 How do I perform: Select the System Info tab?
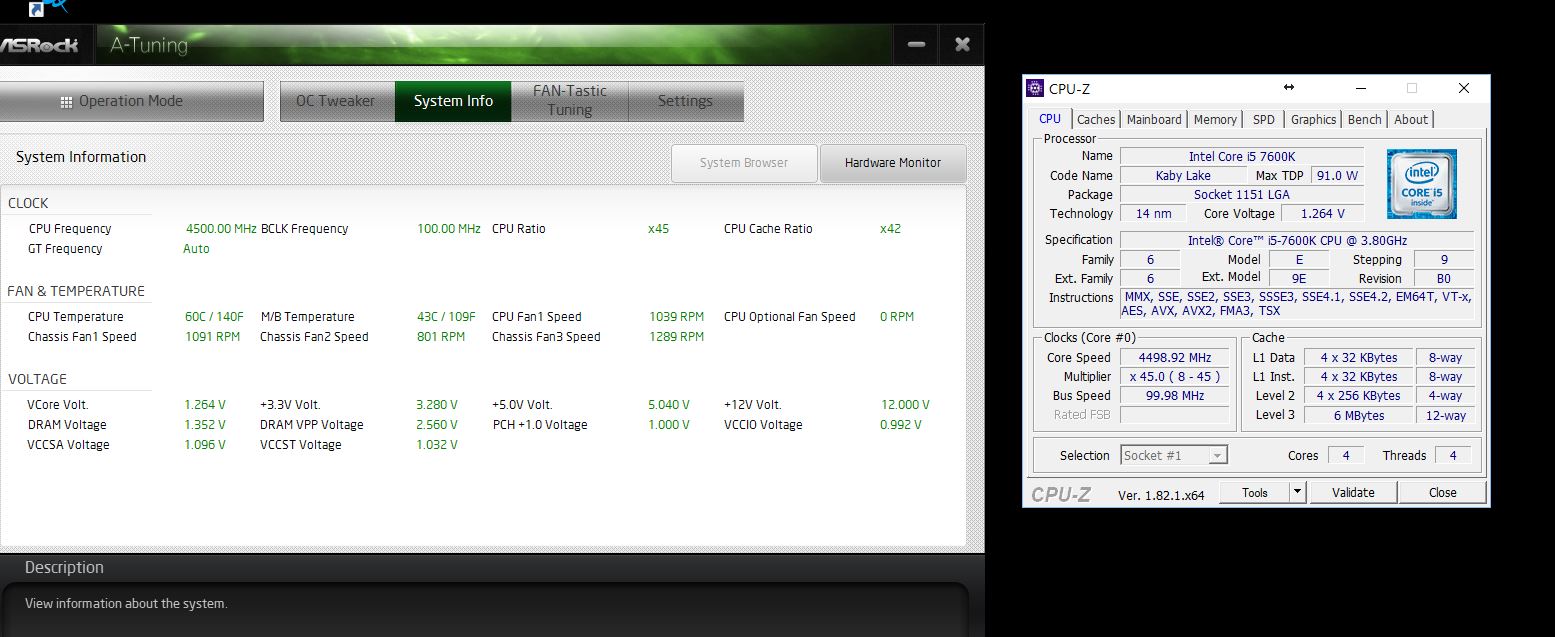pos(453,101)
